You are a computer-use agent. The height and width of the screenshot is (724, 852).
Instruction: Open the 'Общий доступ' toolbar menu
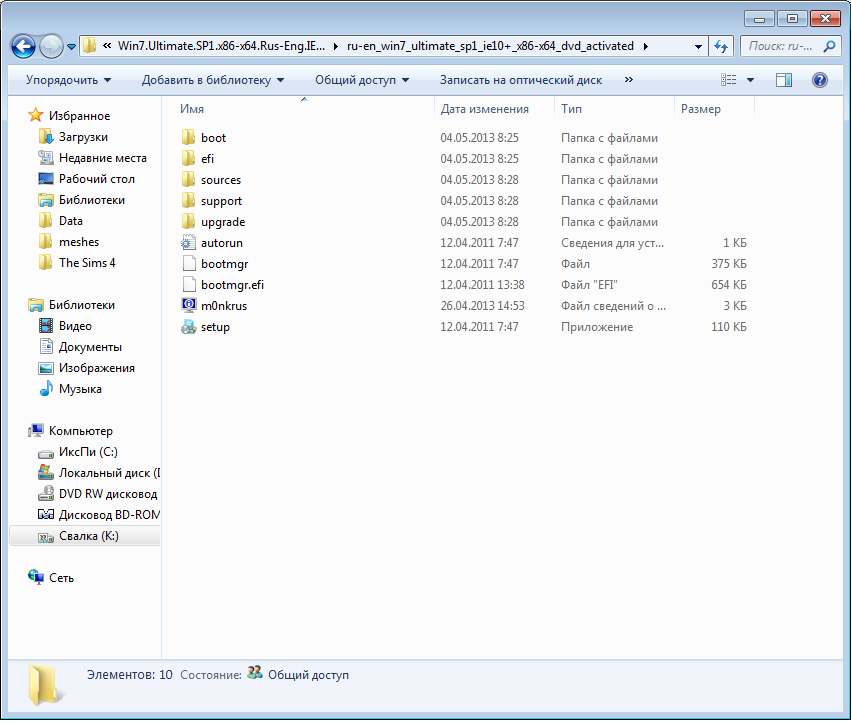pyautogui.click(x=362, y=80)
